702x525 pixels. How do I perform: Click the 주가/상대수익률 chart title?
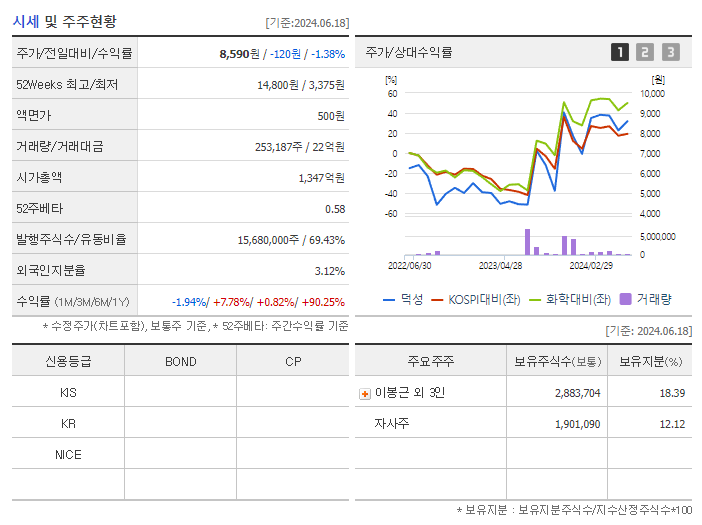pos(409,52)
